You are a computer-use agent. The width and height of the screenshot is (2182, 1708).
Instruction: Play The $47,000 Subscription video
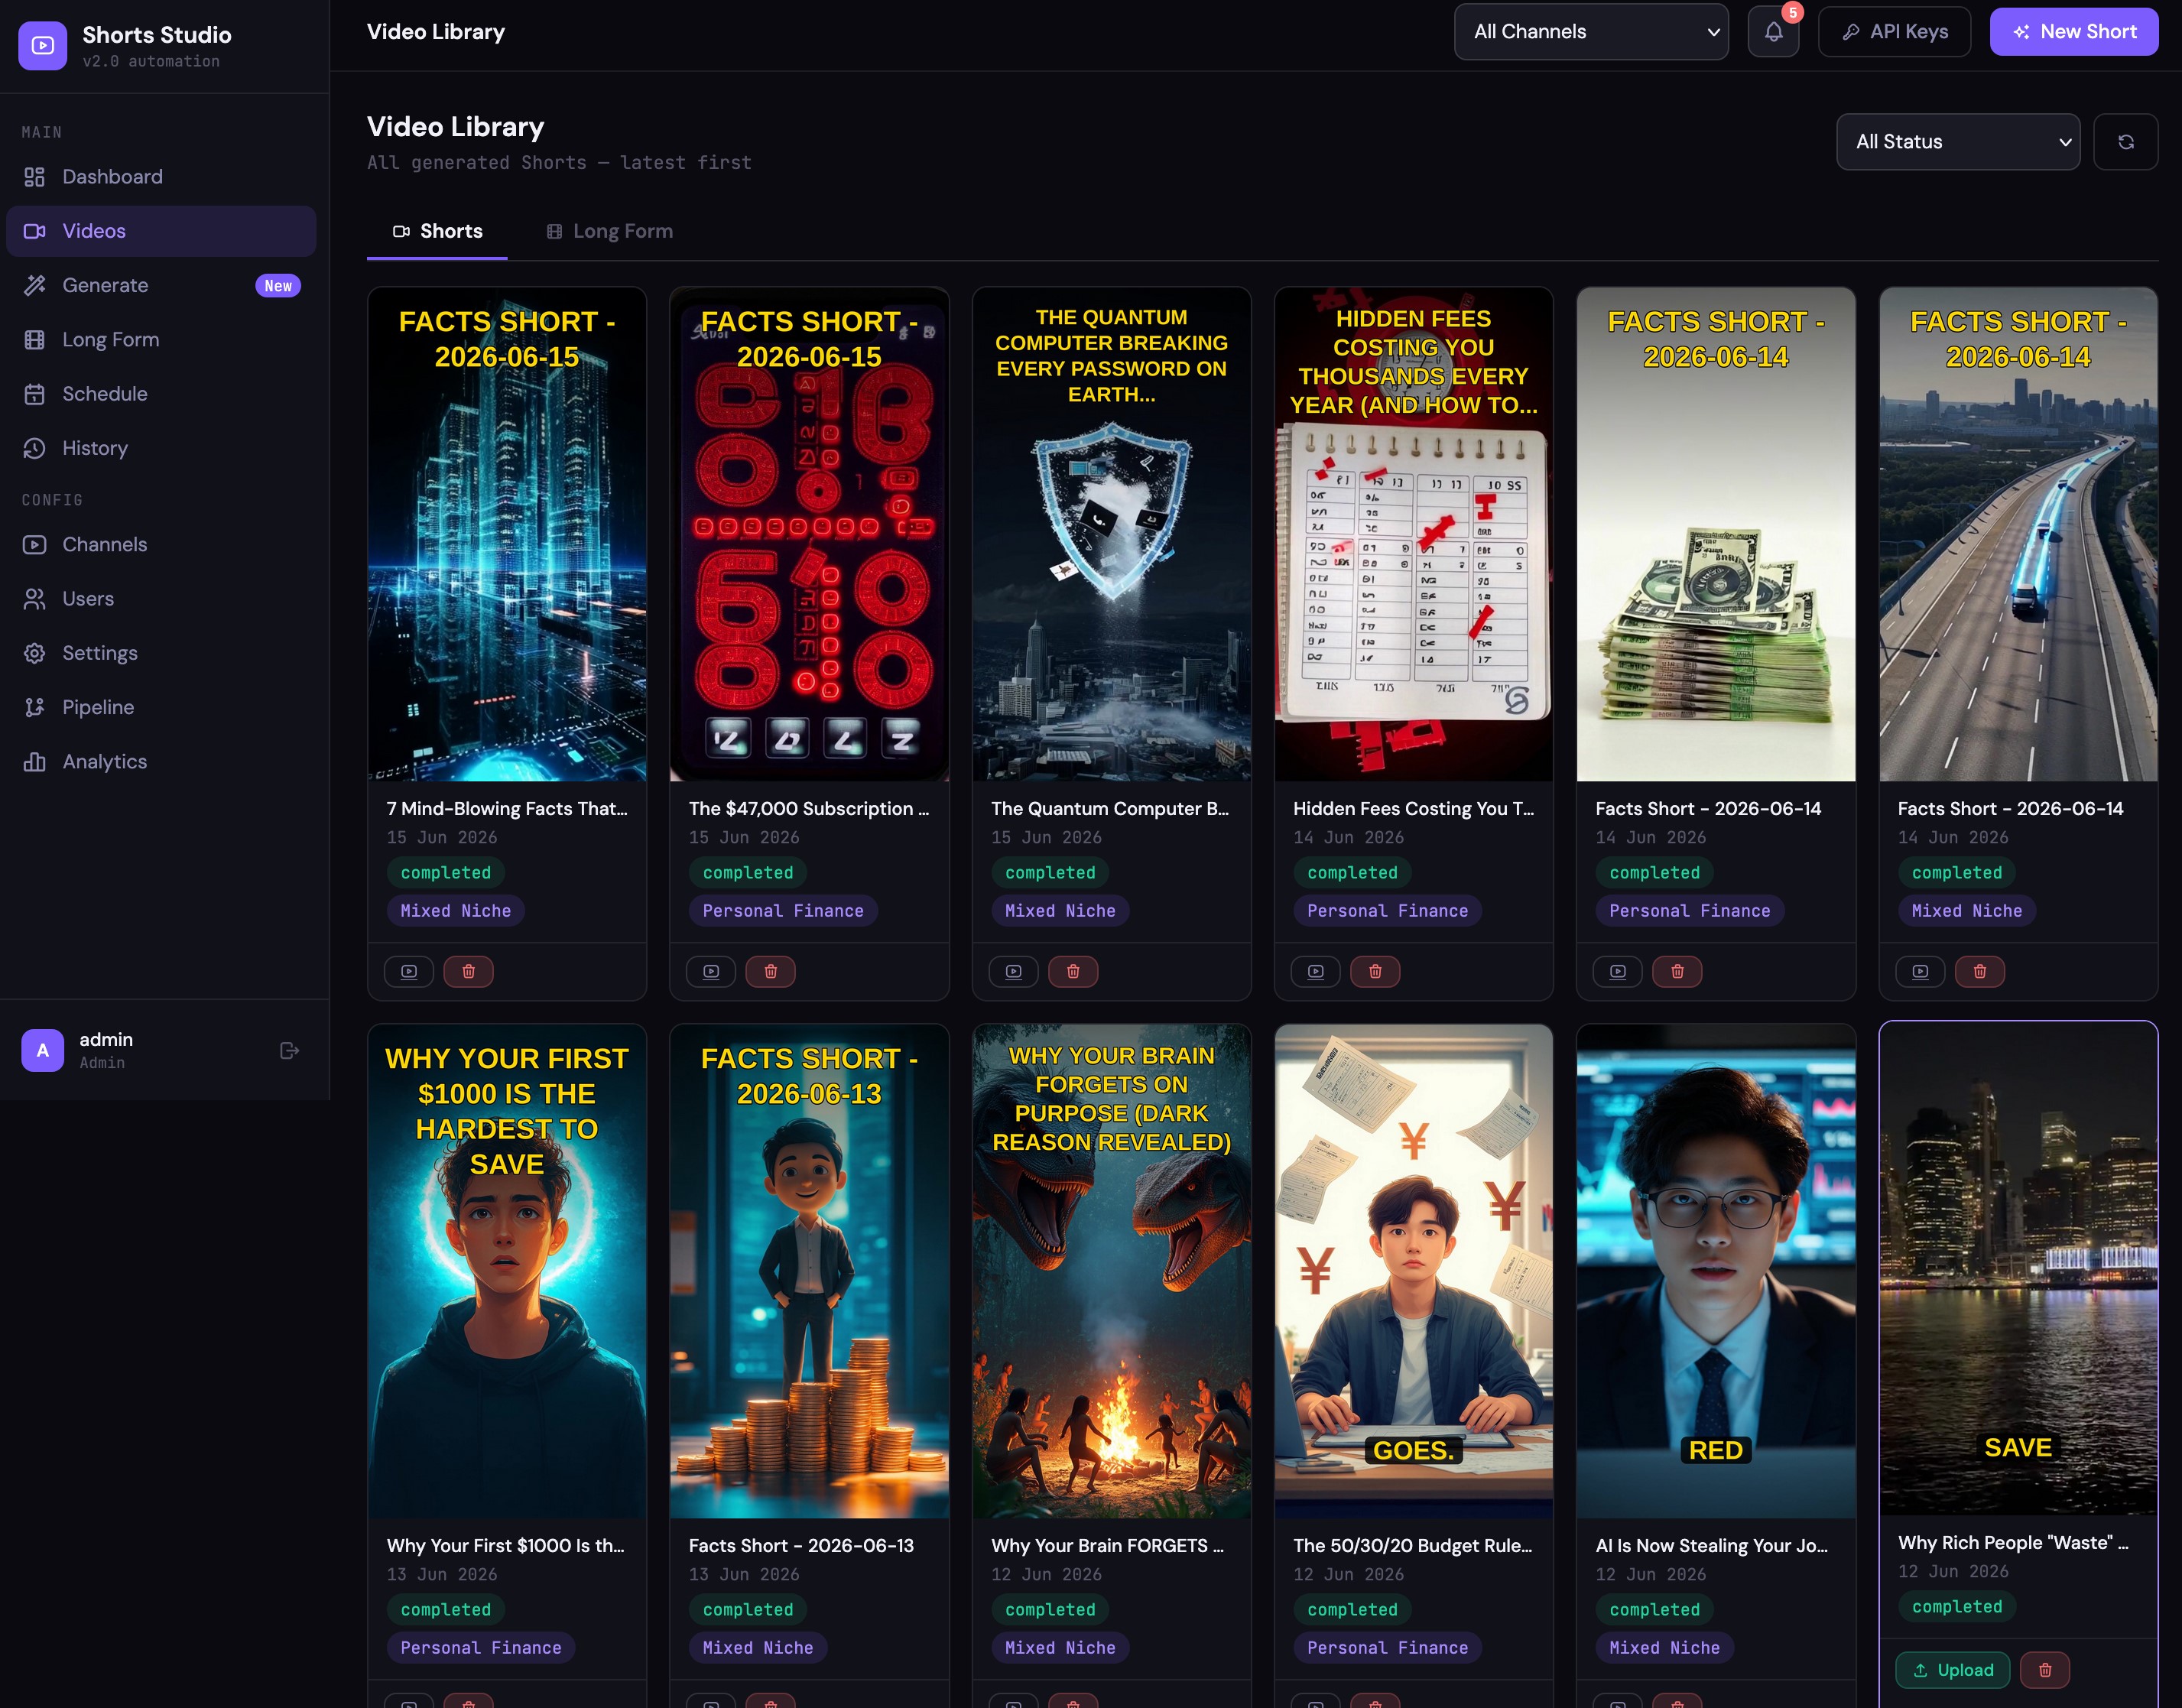click(x=711, y=971)
